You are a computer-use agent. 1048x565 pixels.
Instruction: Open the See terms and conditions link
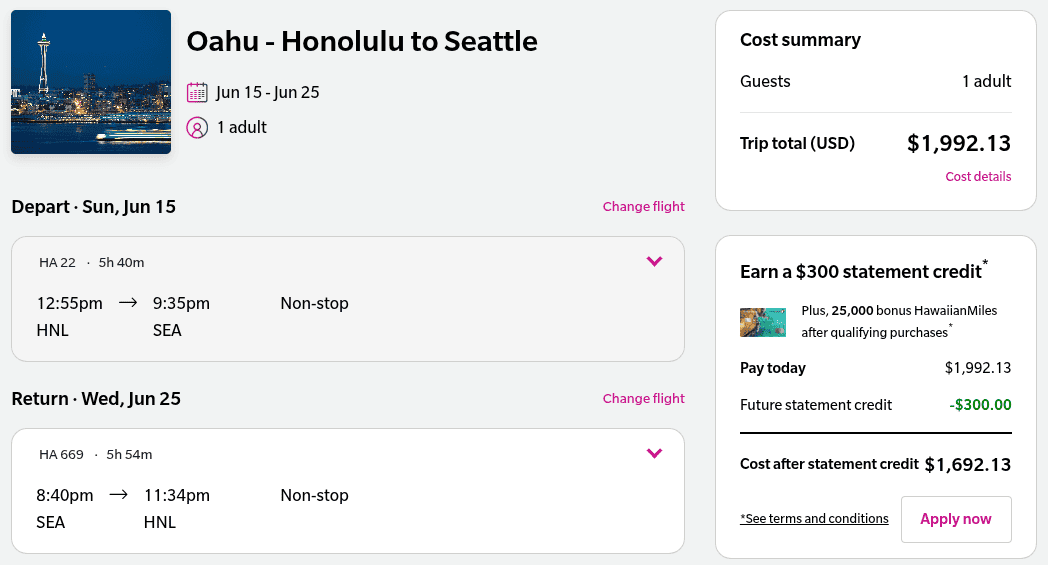click(x=814, y=519)
